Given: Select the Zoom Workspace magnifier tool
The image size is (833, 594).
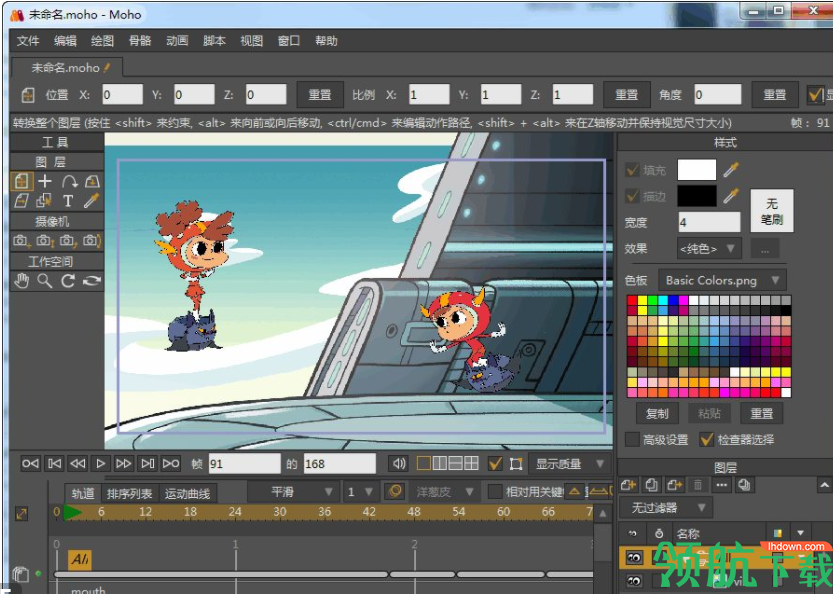Looking at the screenshot, I should 45,281.
